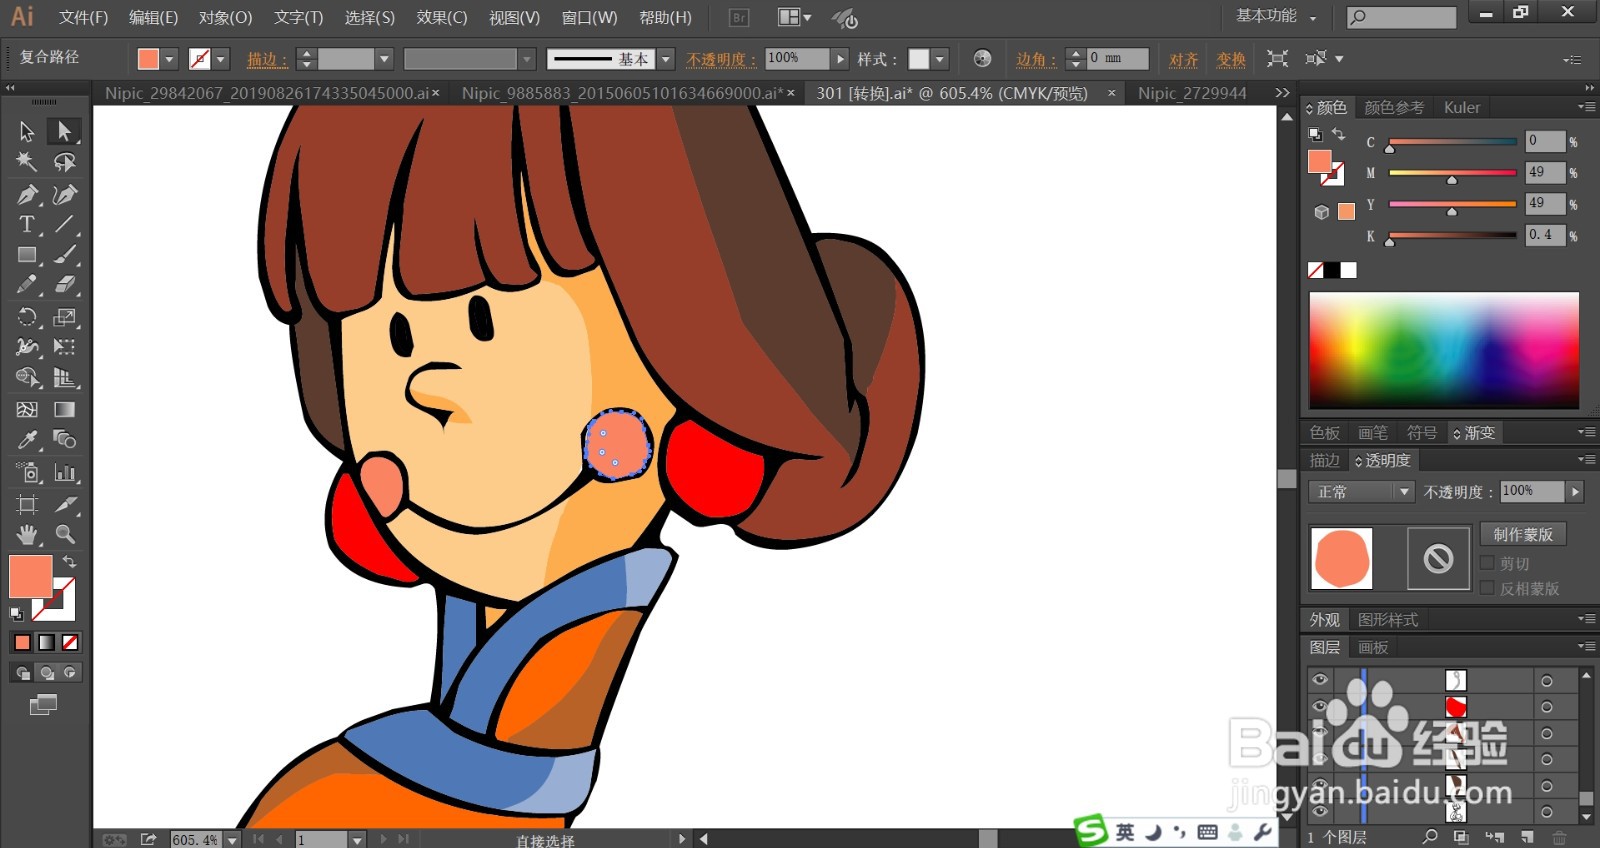The height and width of the screenshot is (848, 1600).
Task: Select the Magic Wand tool
Action: [27, 162]
